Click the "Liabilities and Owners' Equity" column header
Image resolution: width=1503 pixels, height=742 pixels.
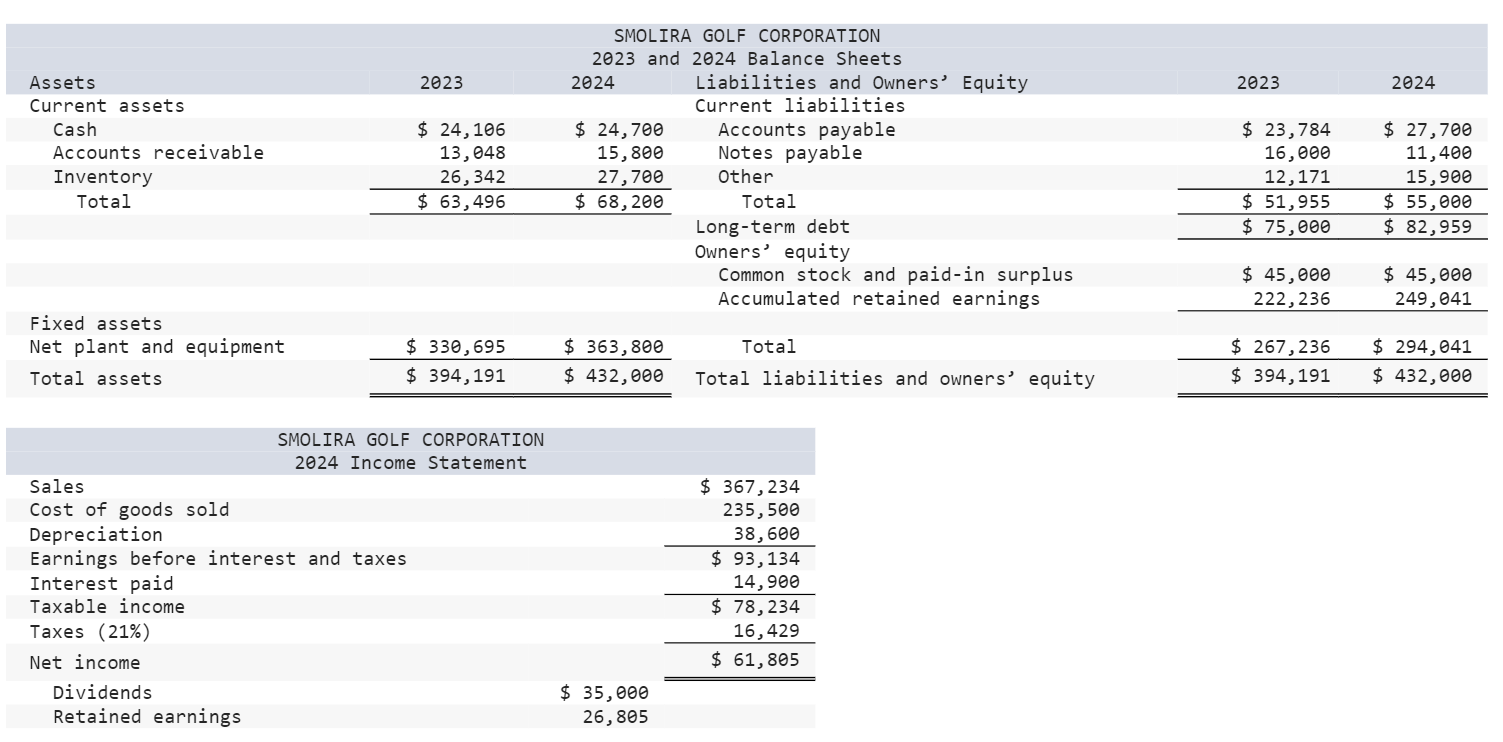click(x=861, y=83)
